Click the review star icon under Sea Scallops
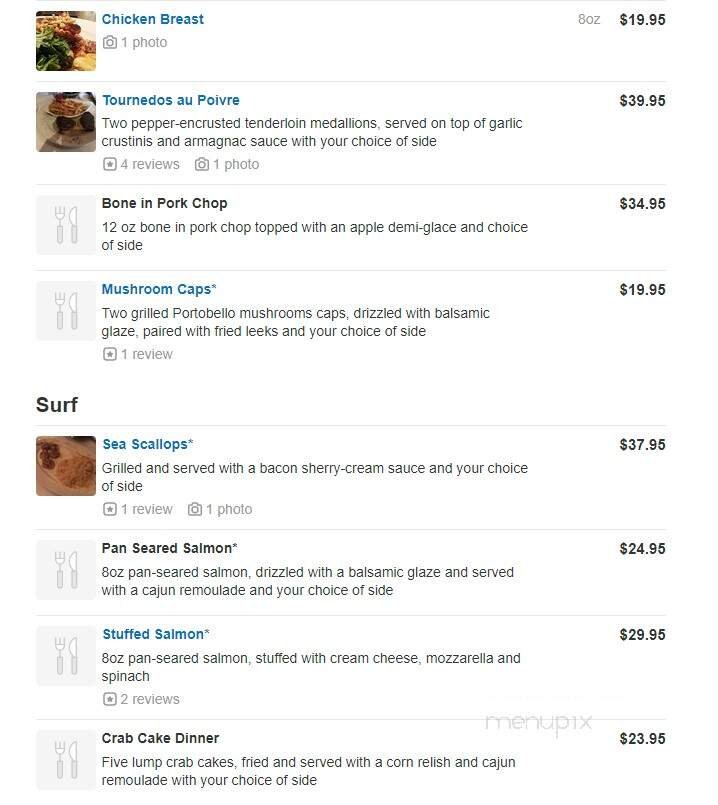The width and height of the screenshot is (718, 805). [110, 510]
